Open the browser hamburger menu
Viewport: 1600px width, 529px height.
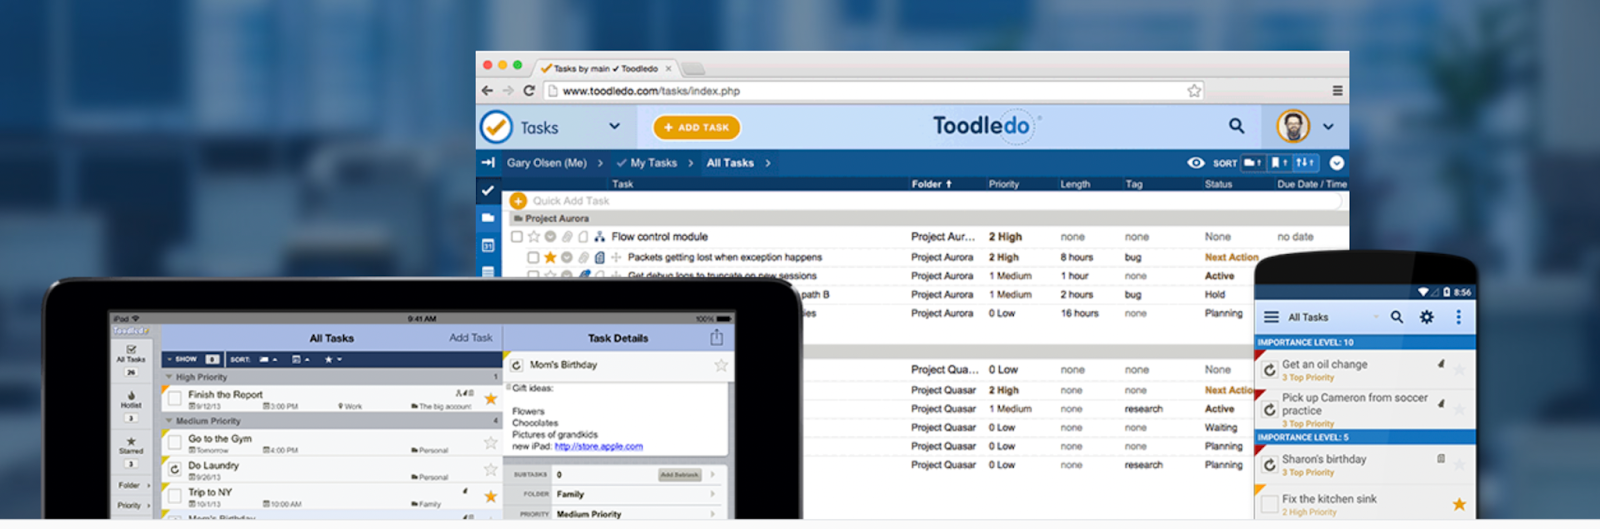tap(1337, 90)
